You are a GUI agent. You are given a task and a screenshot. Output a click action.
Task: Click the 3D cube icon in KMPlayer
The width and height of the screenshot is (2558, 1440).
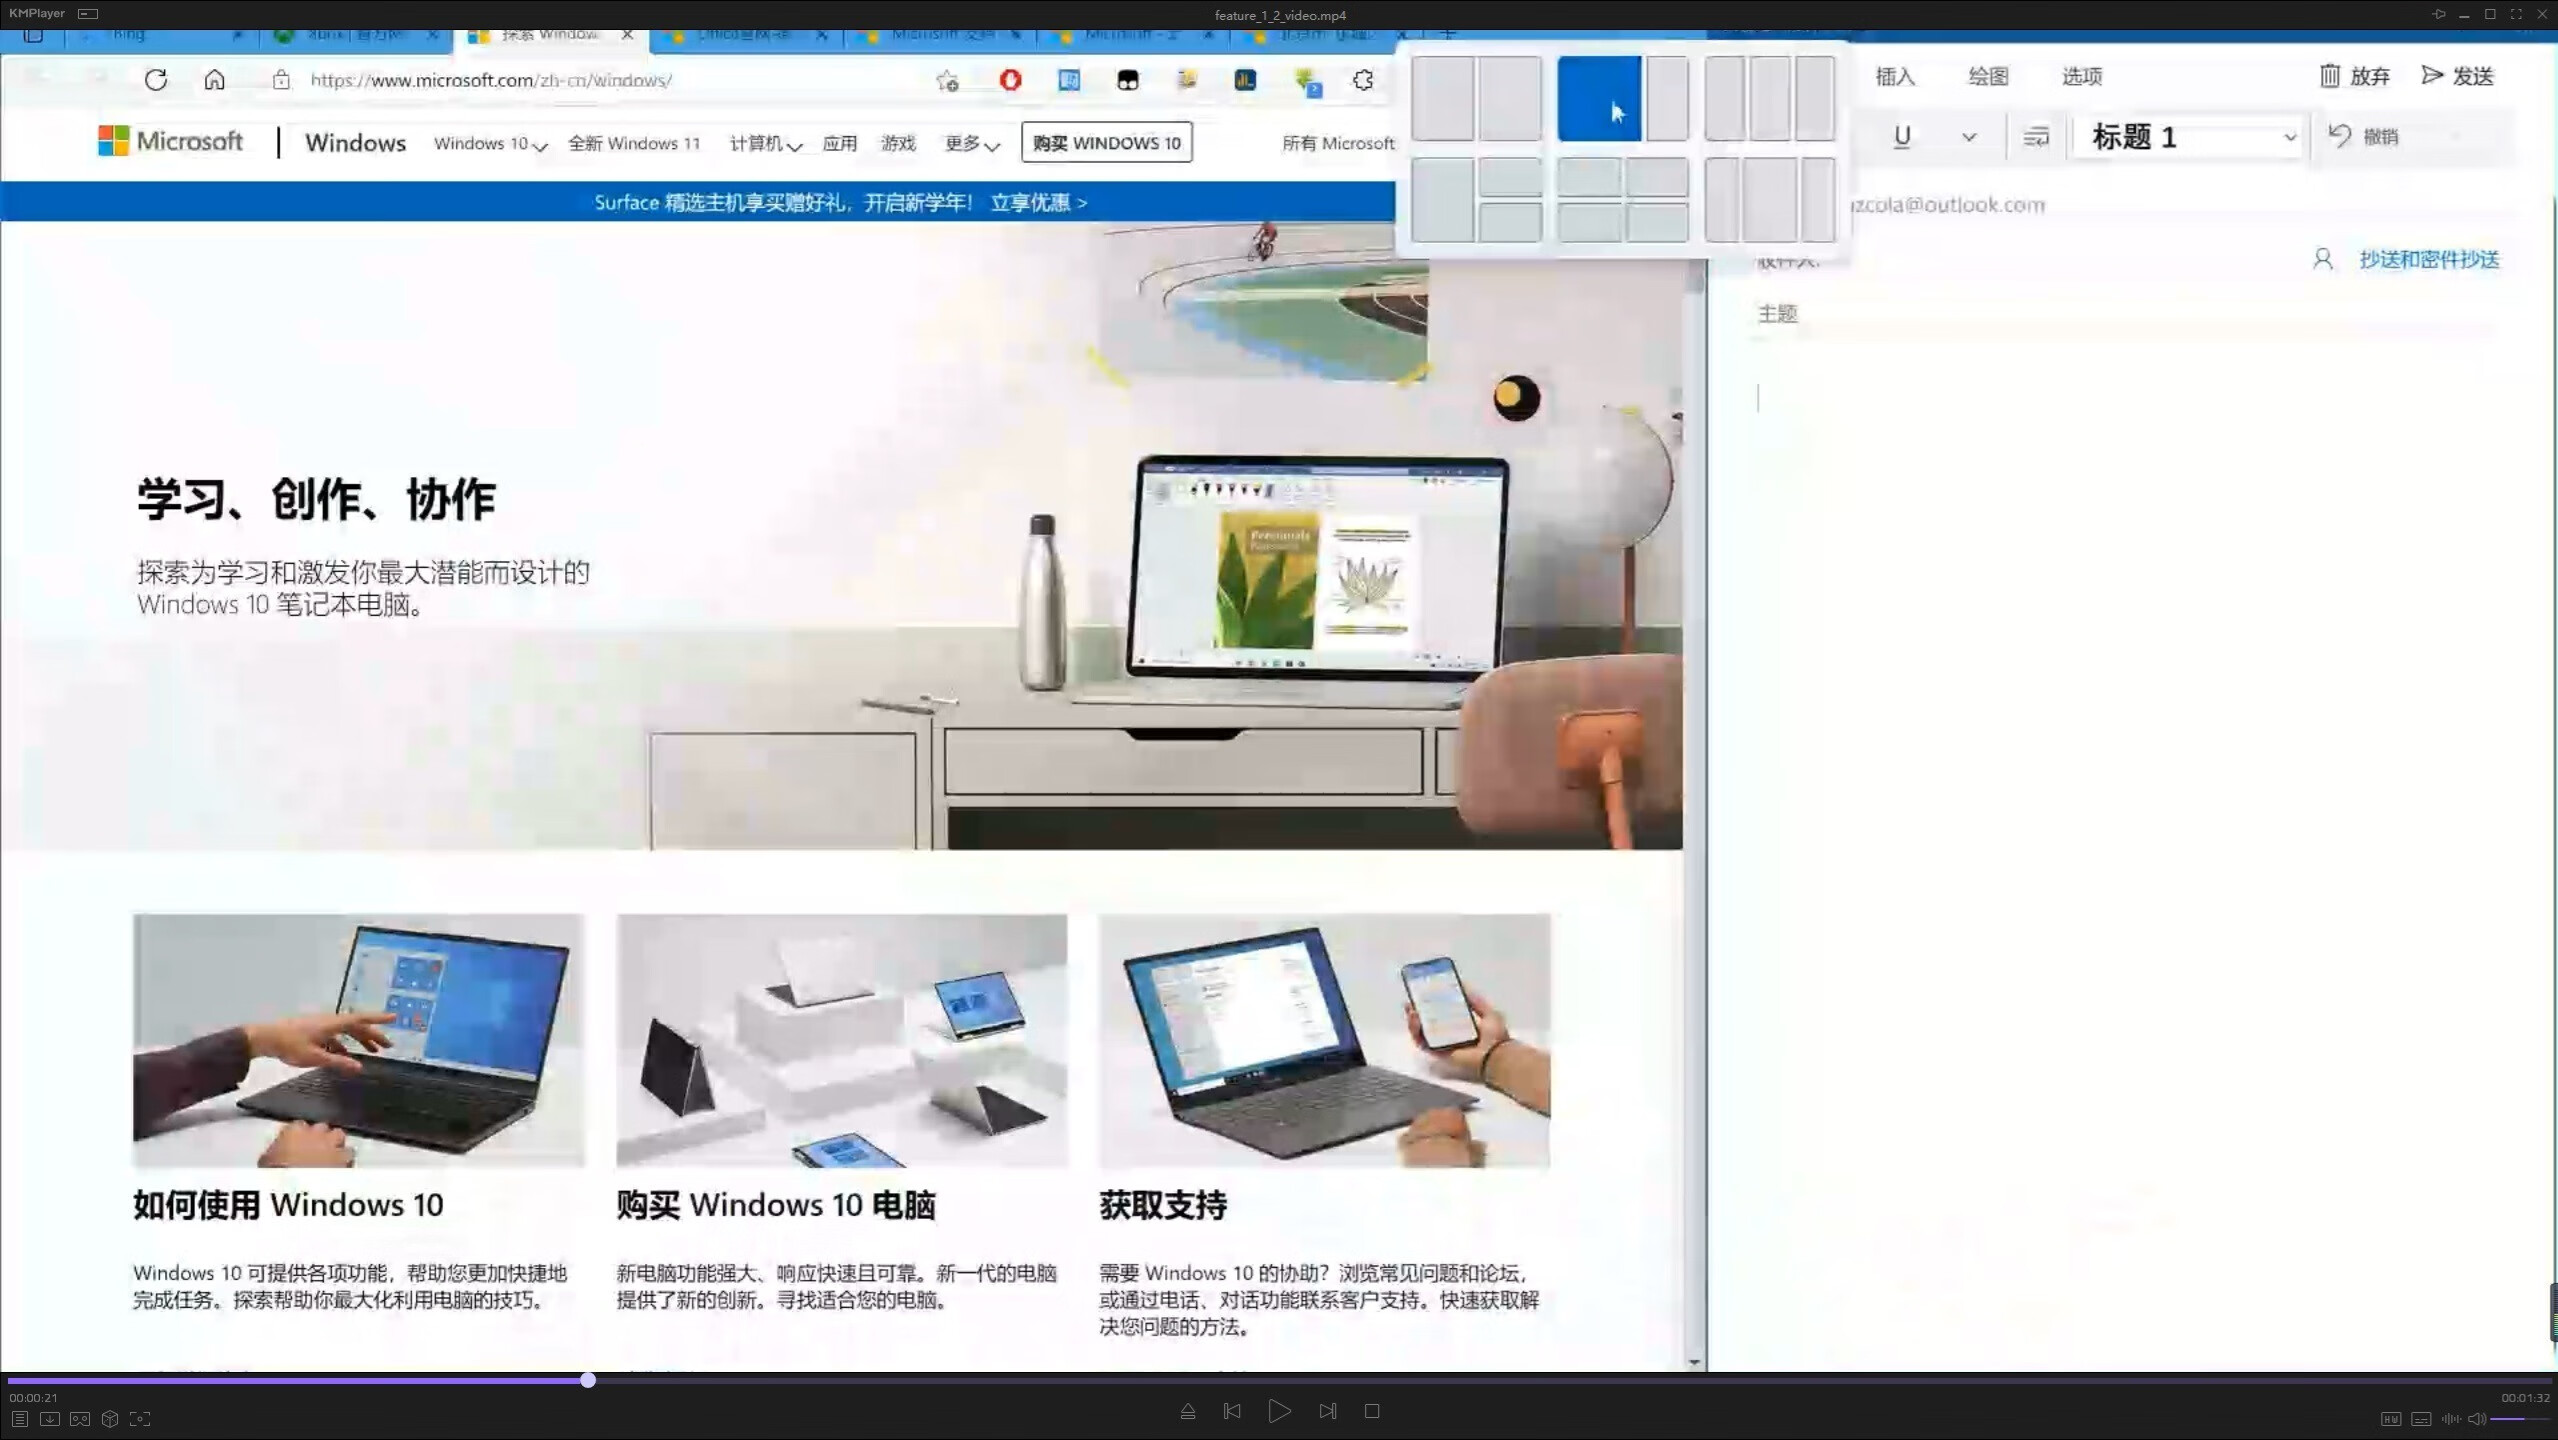[x=110, y=1419]
